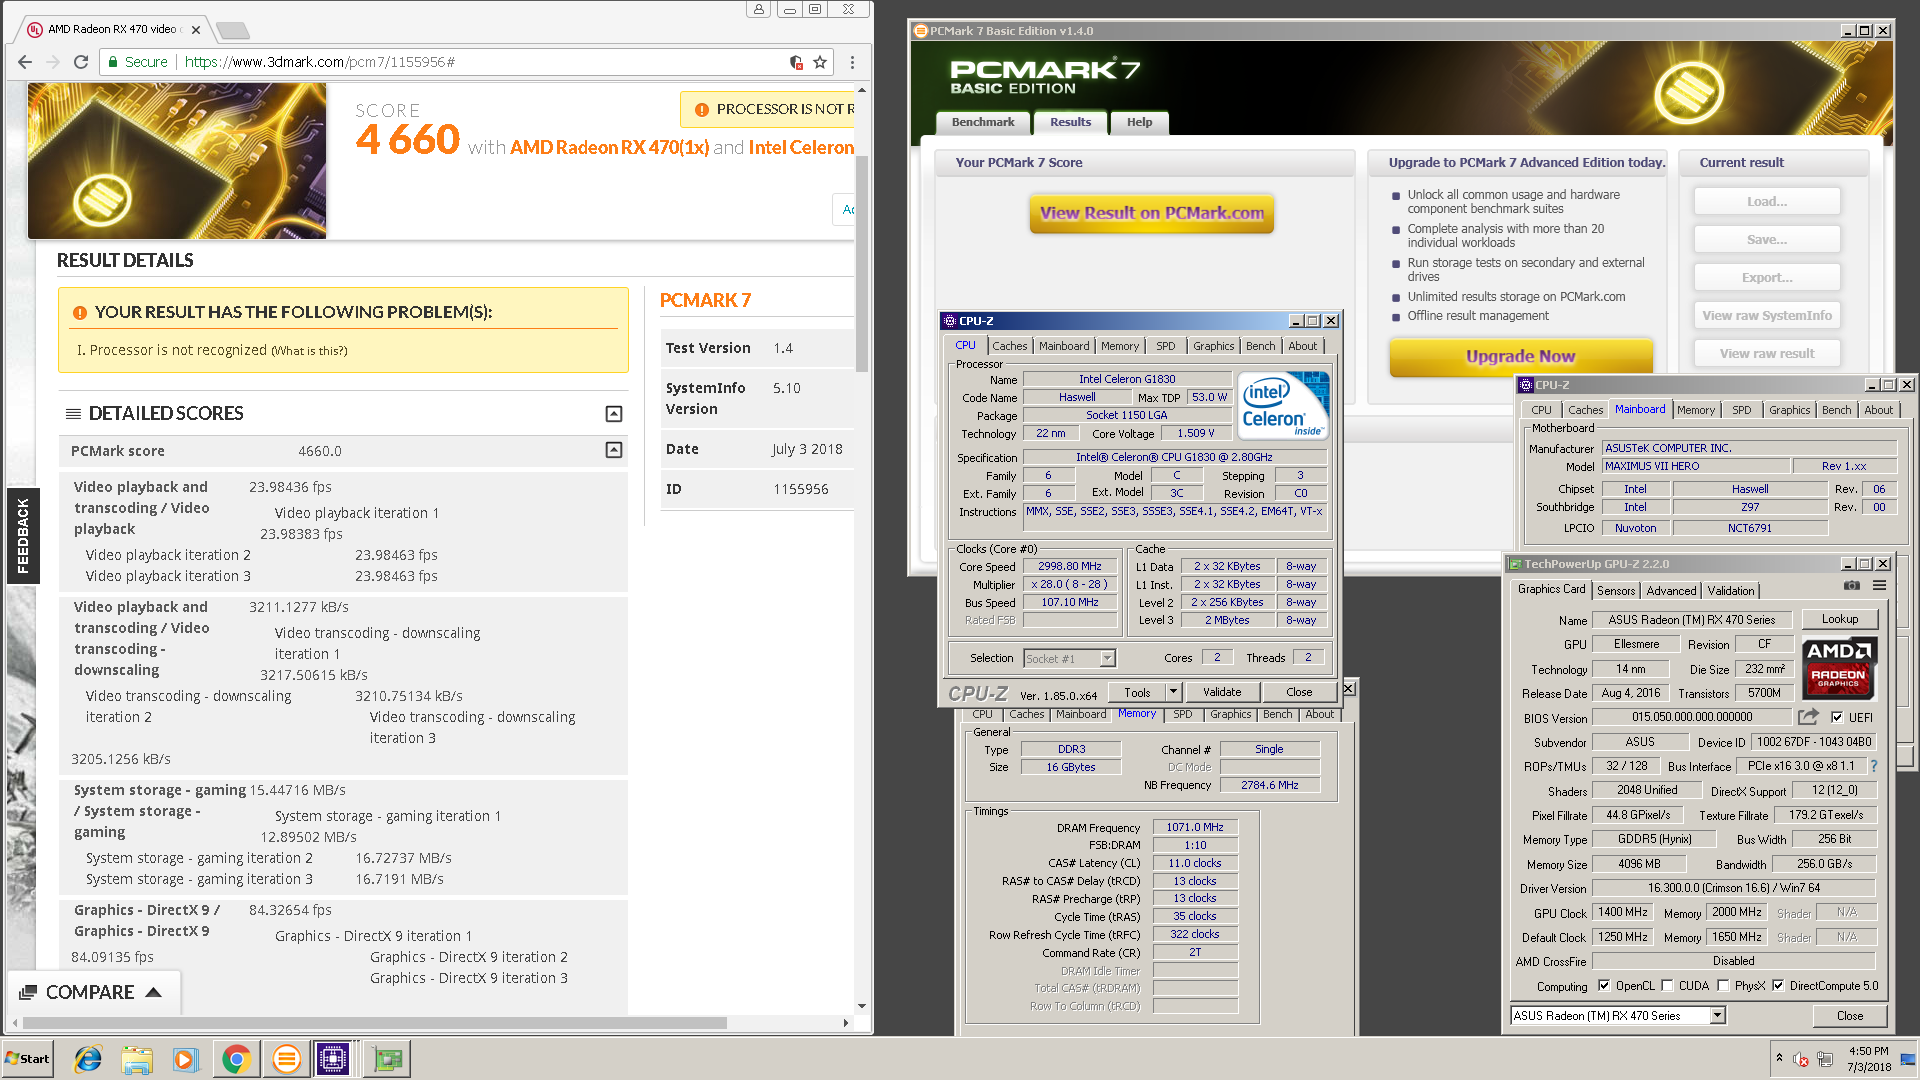Click the PCMark score thumbnail image
The height and width of the screenshot is (1080, 1920).
point(177,161)
